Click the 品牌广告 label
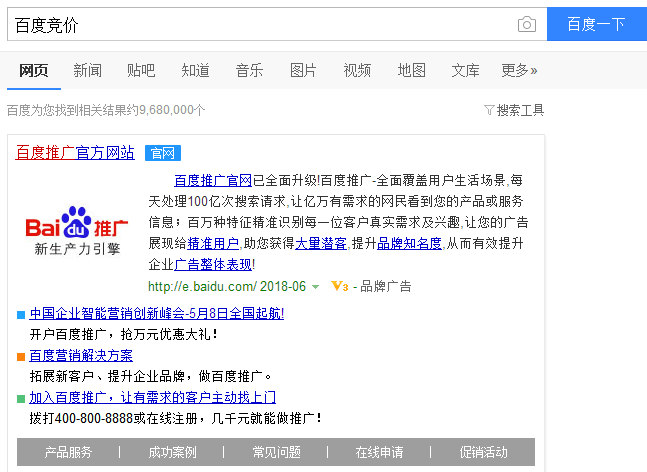 coord(386,286)
